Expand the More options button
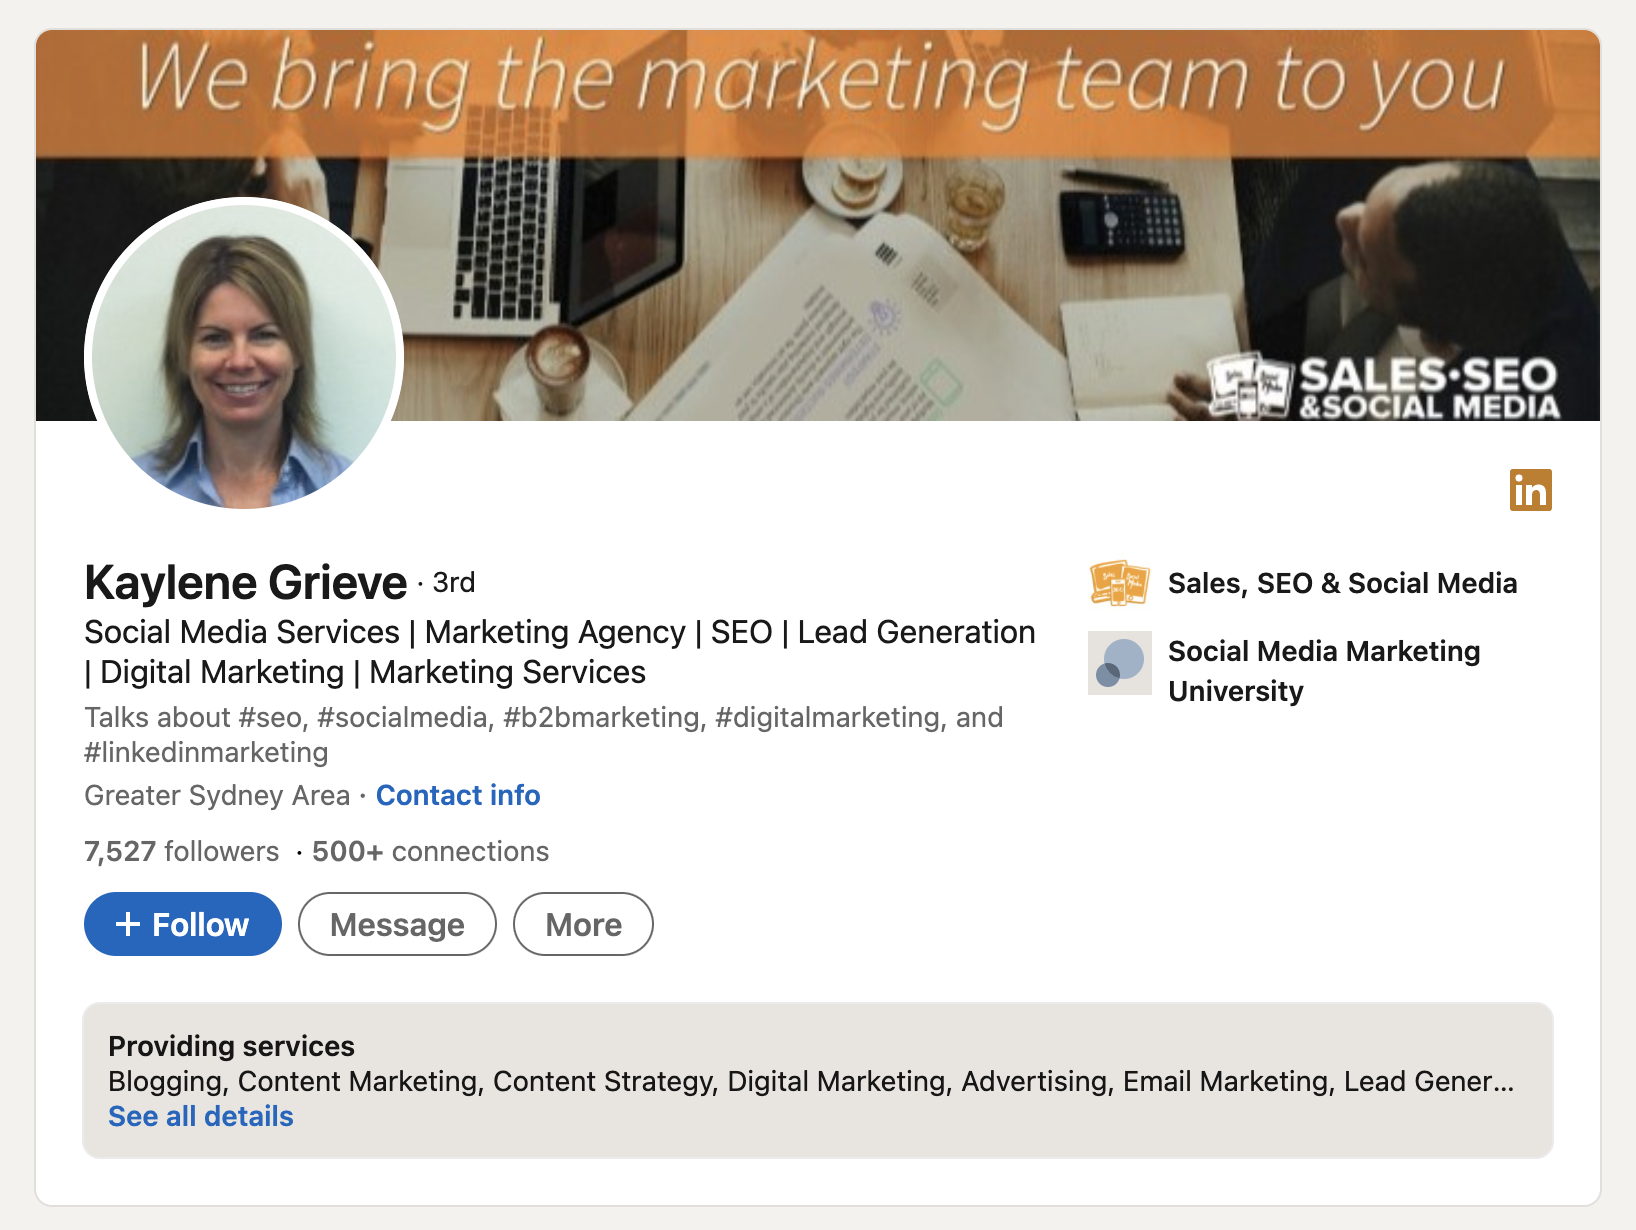Viewport: 1636px width, 1230px height. click(583, 924)
